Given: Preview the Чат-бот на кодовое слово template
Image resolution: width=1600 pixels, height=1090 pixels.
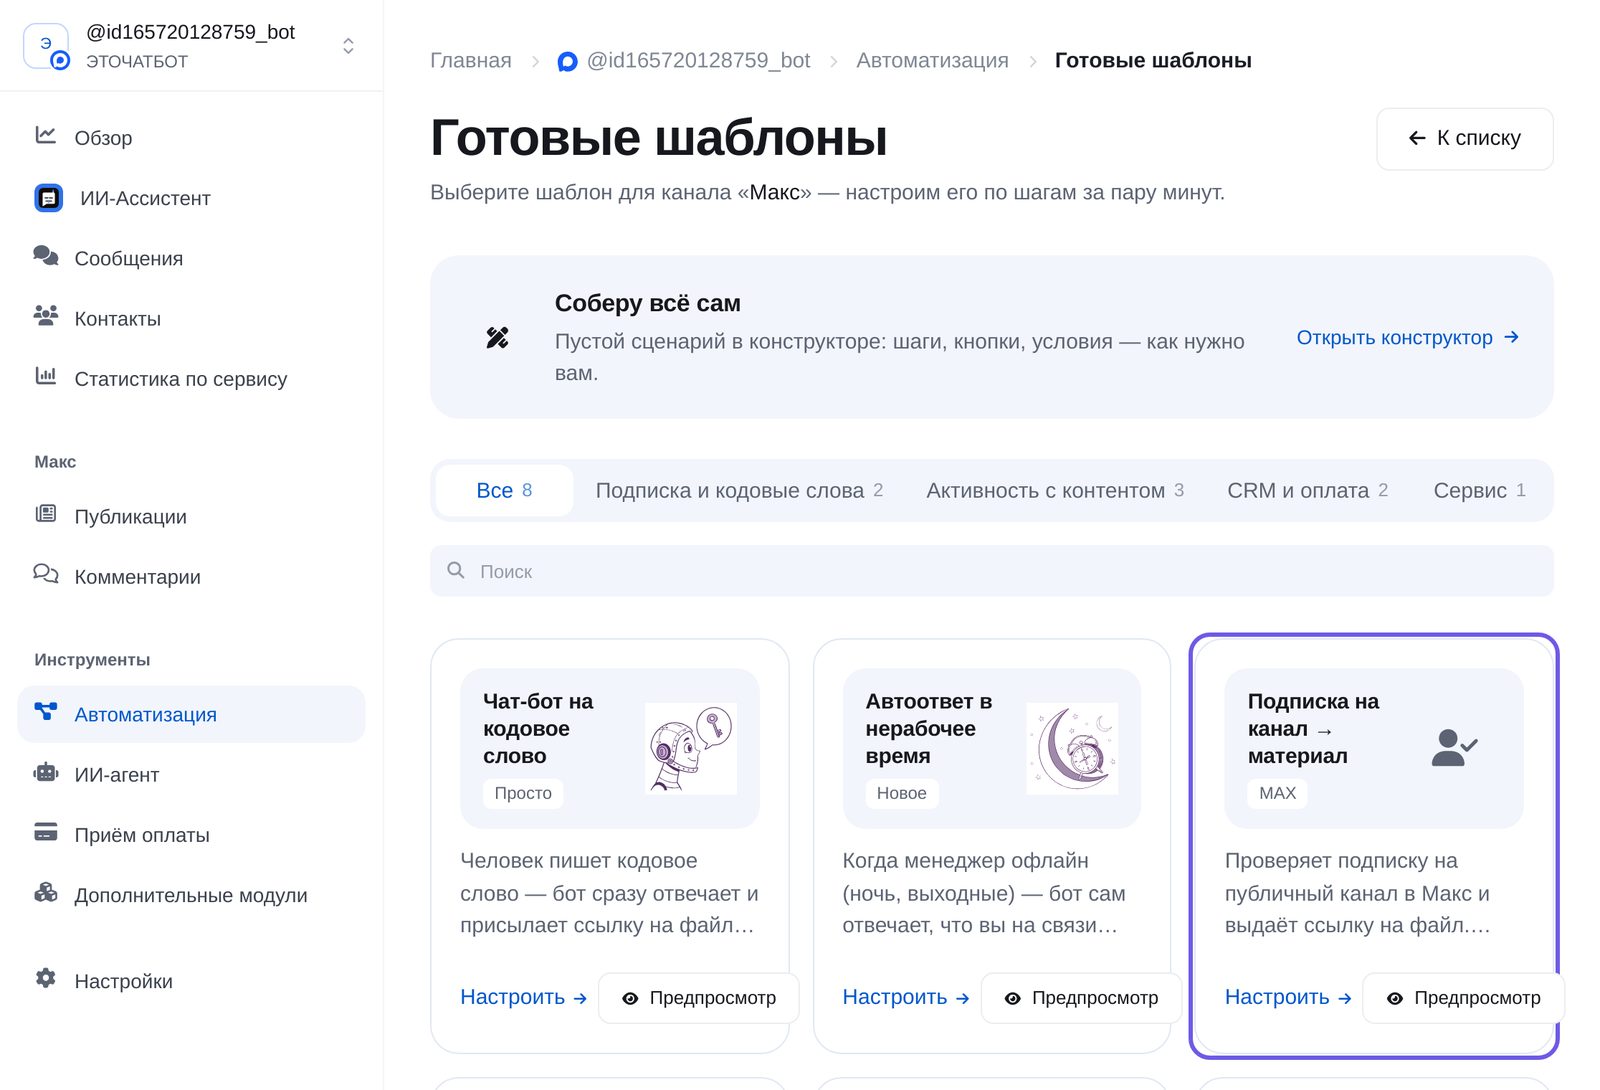Looking at the screenshot, I should click(699, 998).
